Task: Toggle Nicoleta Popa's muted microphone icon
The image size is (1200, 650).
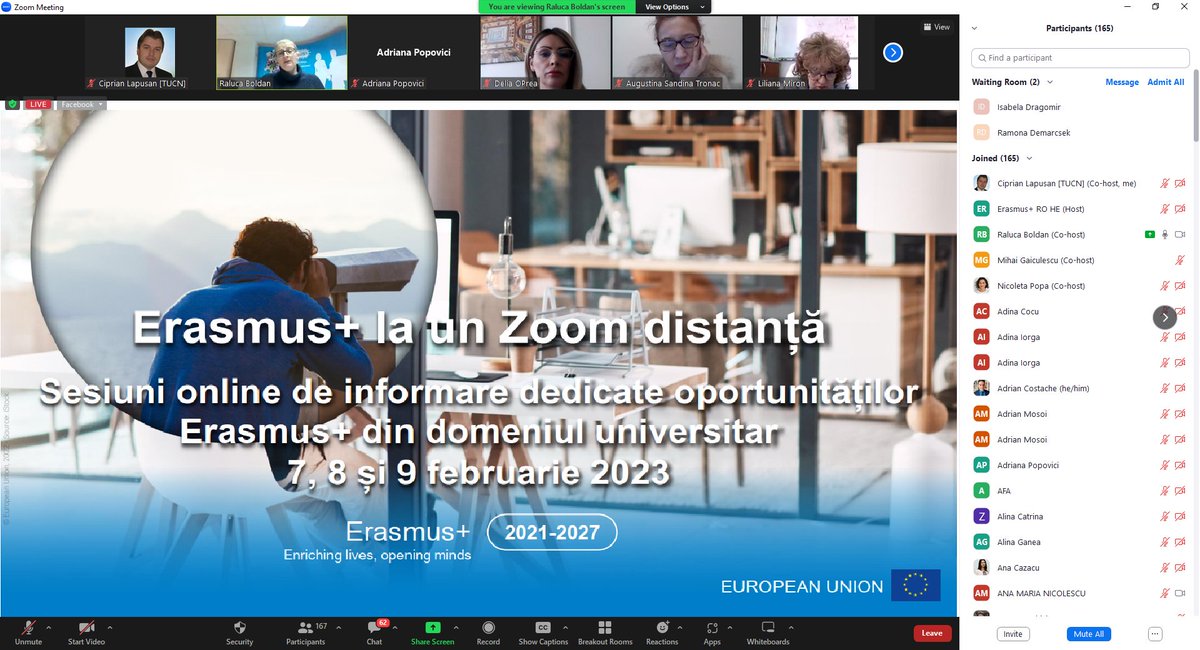Action: coord(1164,286)
